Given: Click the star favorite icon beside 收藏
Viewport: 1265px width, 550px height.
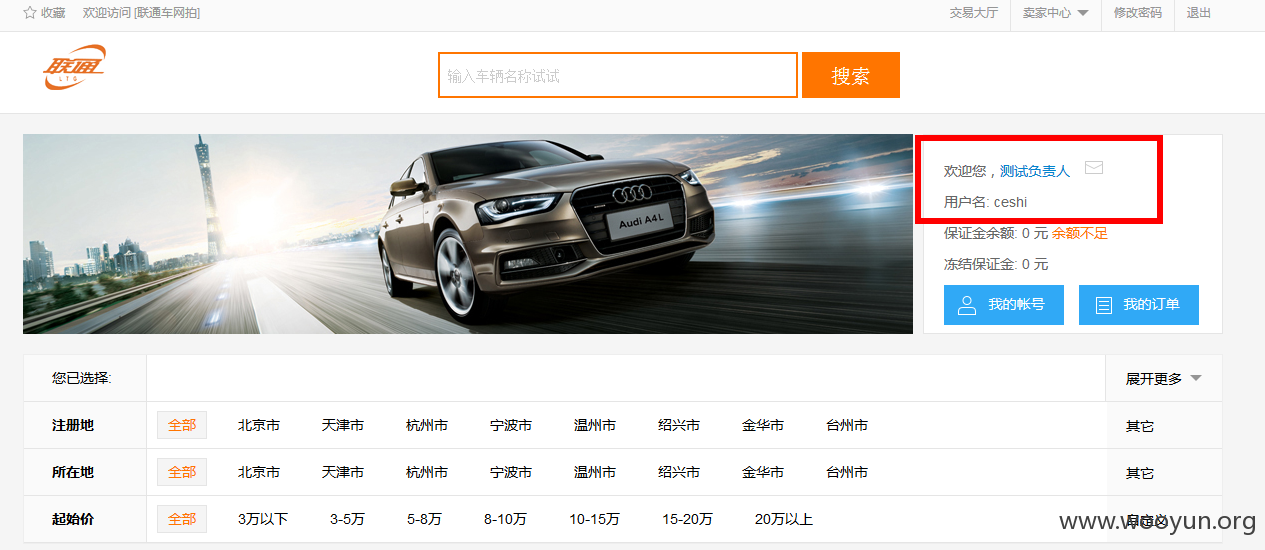Looking at the screenshot, I should point(30,13).
